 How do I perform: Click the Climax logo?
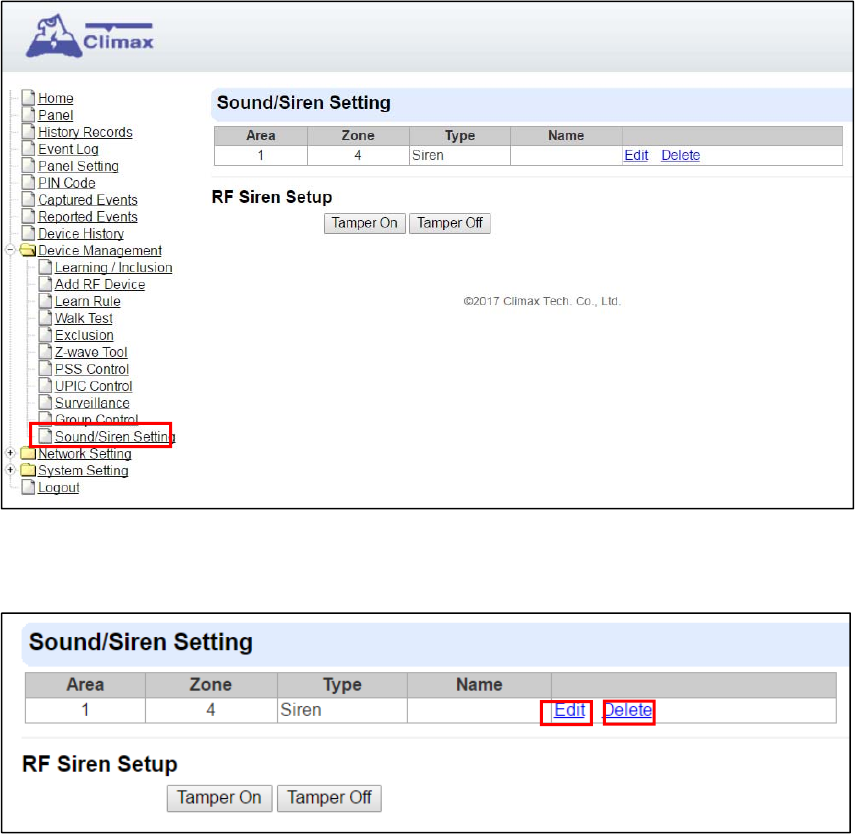90,36
